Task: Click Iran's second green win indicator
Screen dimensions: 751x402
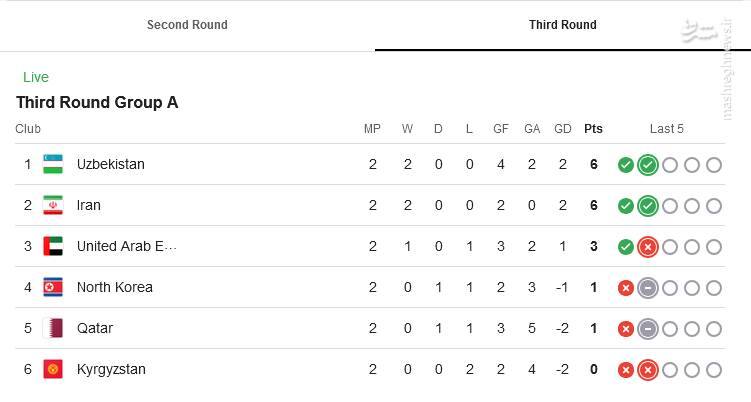Action: point(648,206)
